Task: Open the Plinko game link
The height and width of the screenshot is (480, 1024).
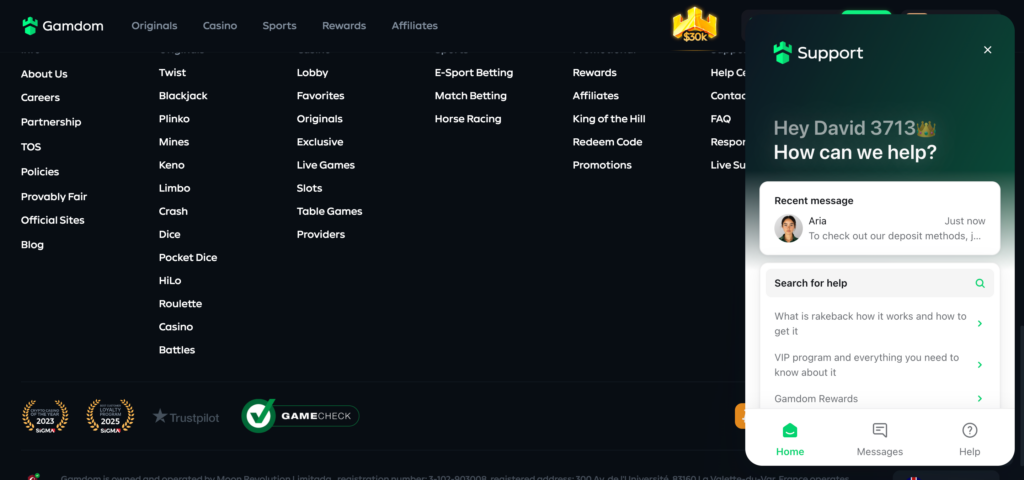Action: pos(174,119)
